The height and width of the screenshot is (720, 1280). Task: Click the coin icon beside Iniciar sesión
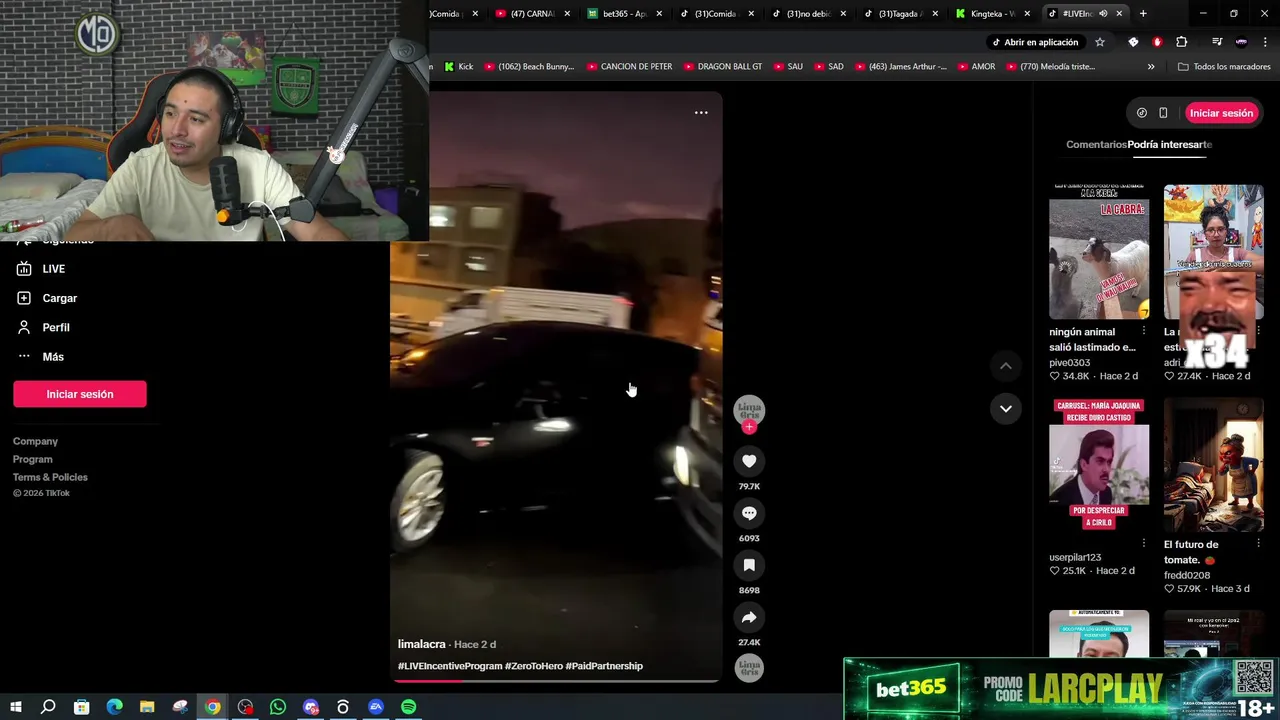point(1142,113)
